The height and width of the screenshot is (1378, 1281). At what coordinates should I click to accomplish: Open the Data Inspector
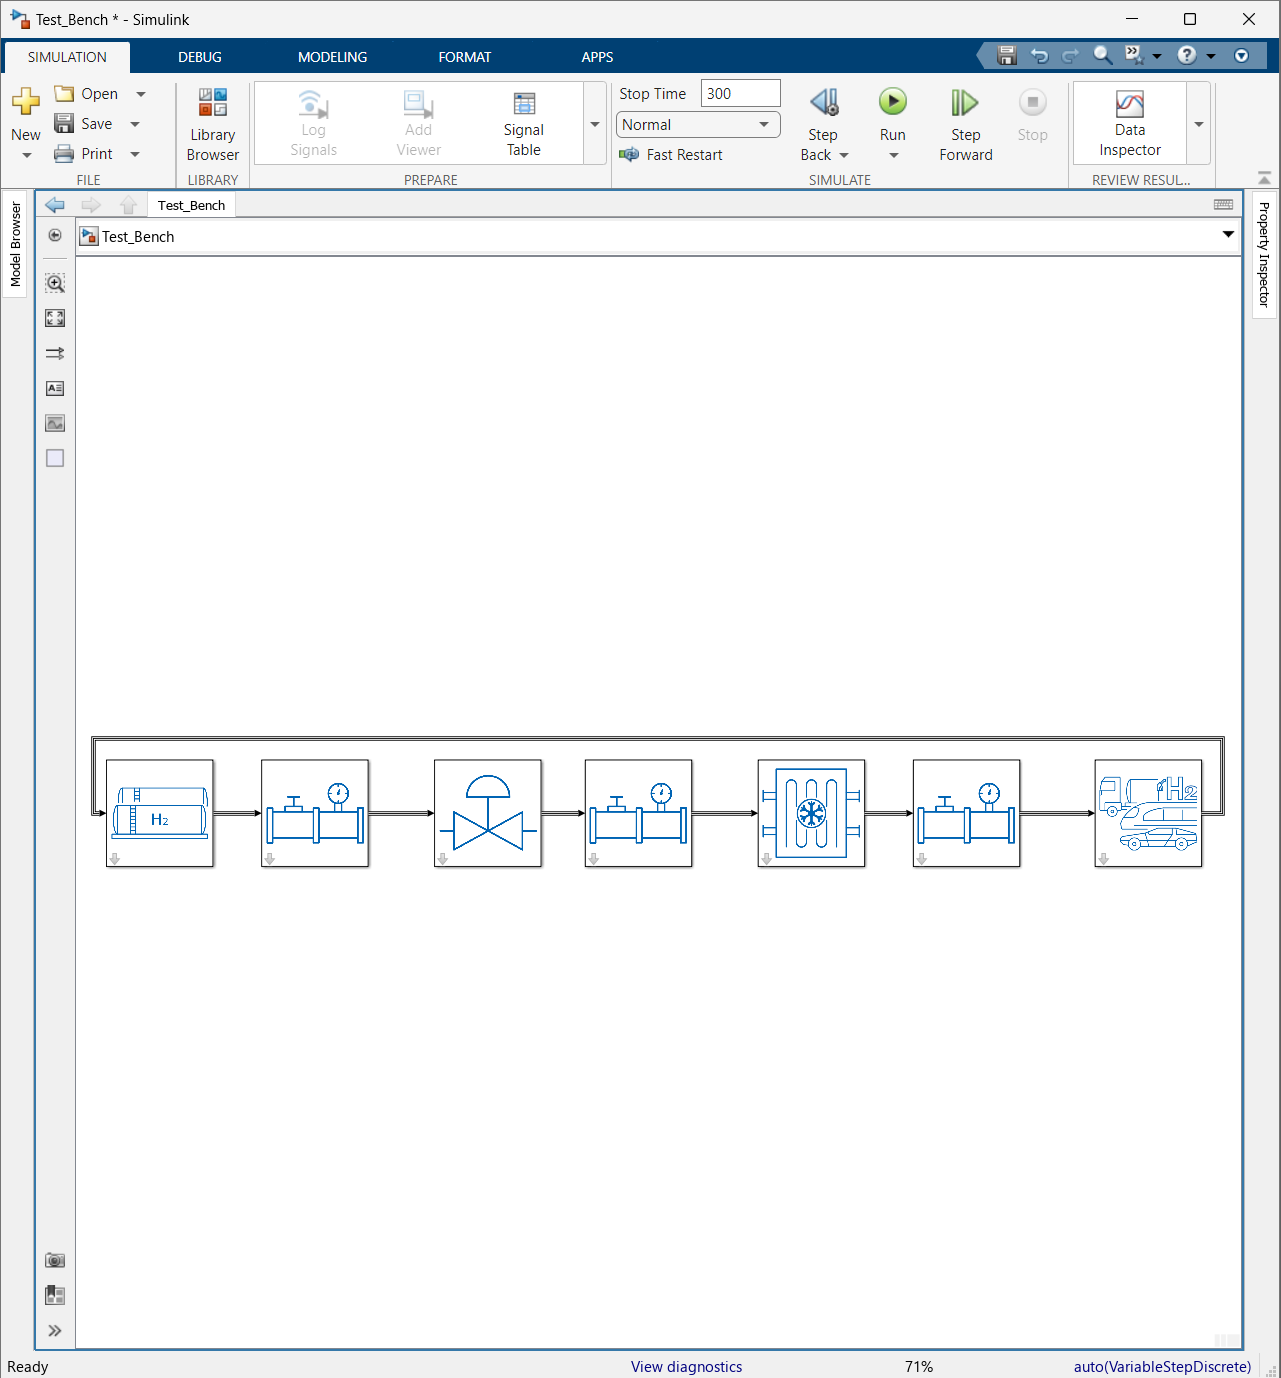pyautogui.click(x=1129, y=124)
